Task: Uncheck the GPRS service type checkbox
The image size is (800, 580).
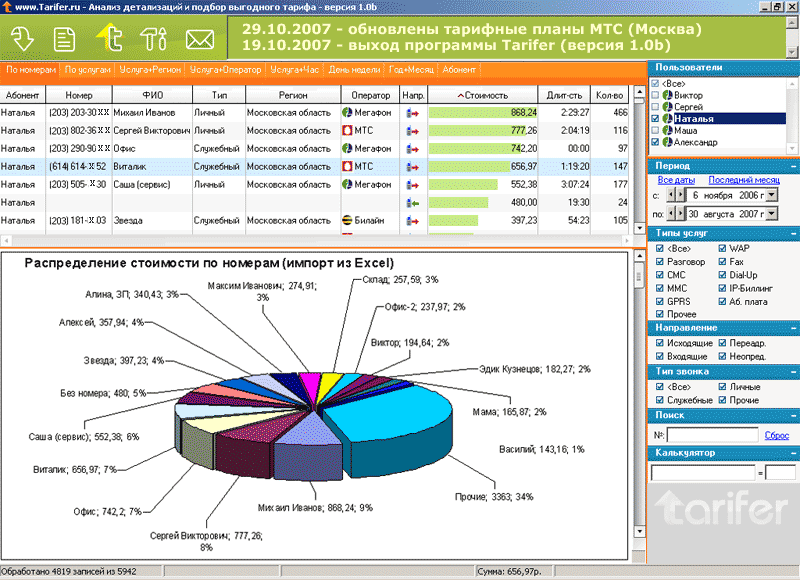Action: click(x=658, y=301)
